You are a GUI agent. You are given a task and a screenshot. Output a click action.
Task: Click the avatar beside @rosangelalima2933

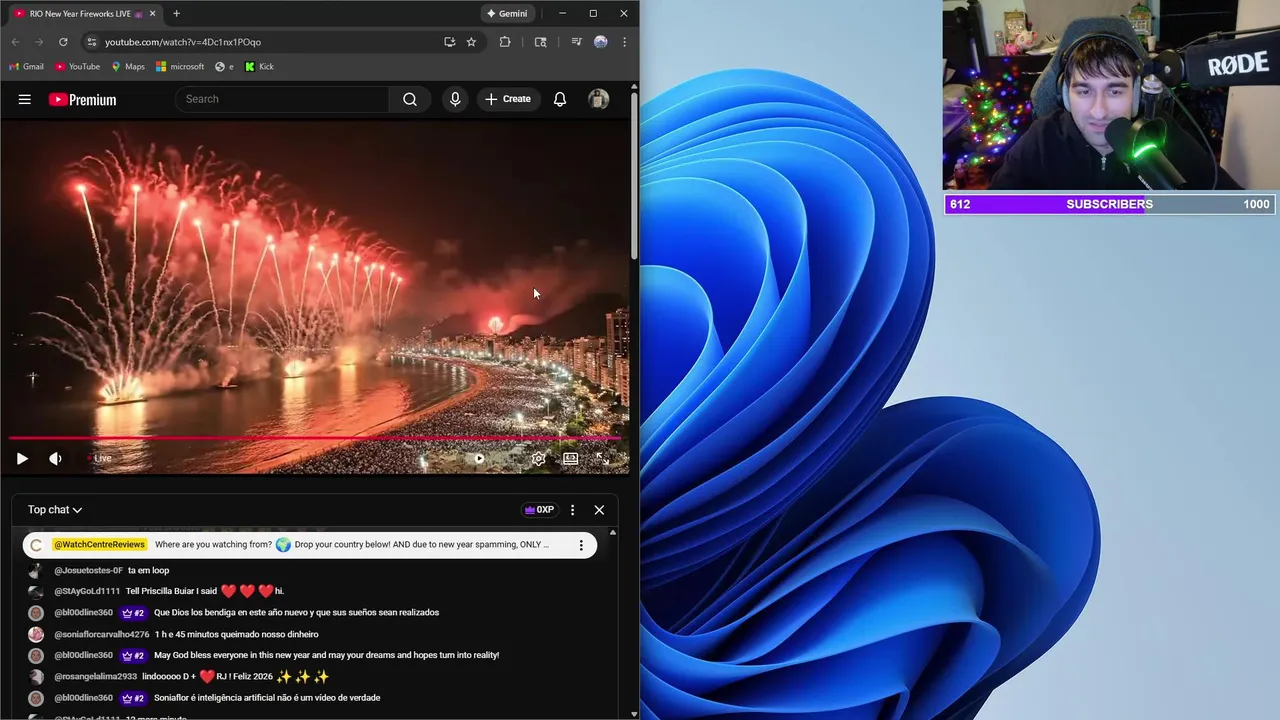36,677
